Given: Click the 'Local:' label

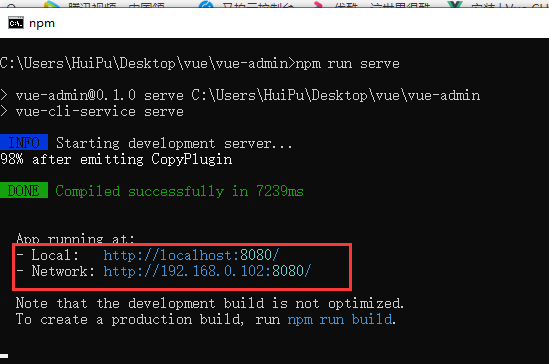Looking at the screenshot, I should pyautogui.click(x=55, y=255).
